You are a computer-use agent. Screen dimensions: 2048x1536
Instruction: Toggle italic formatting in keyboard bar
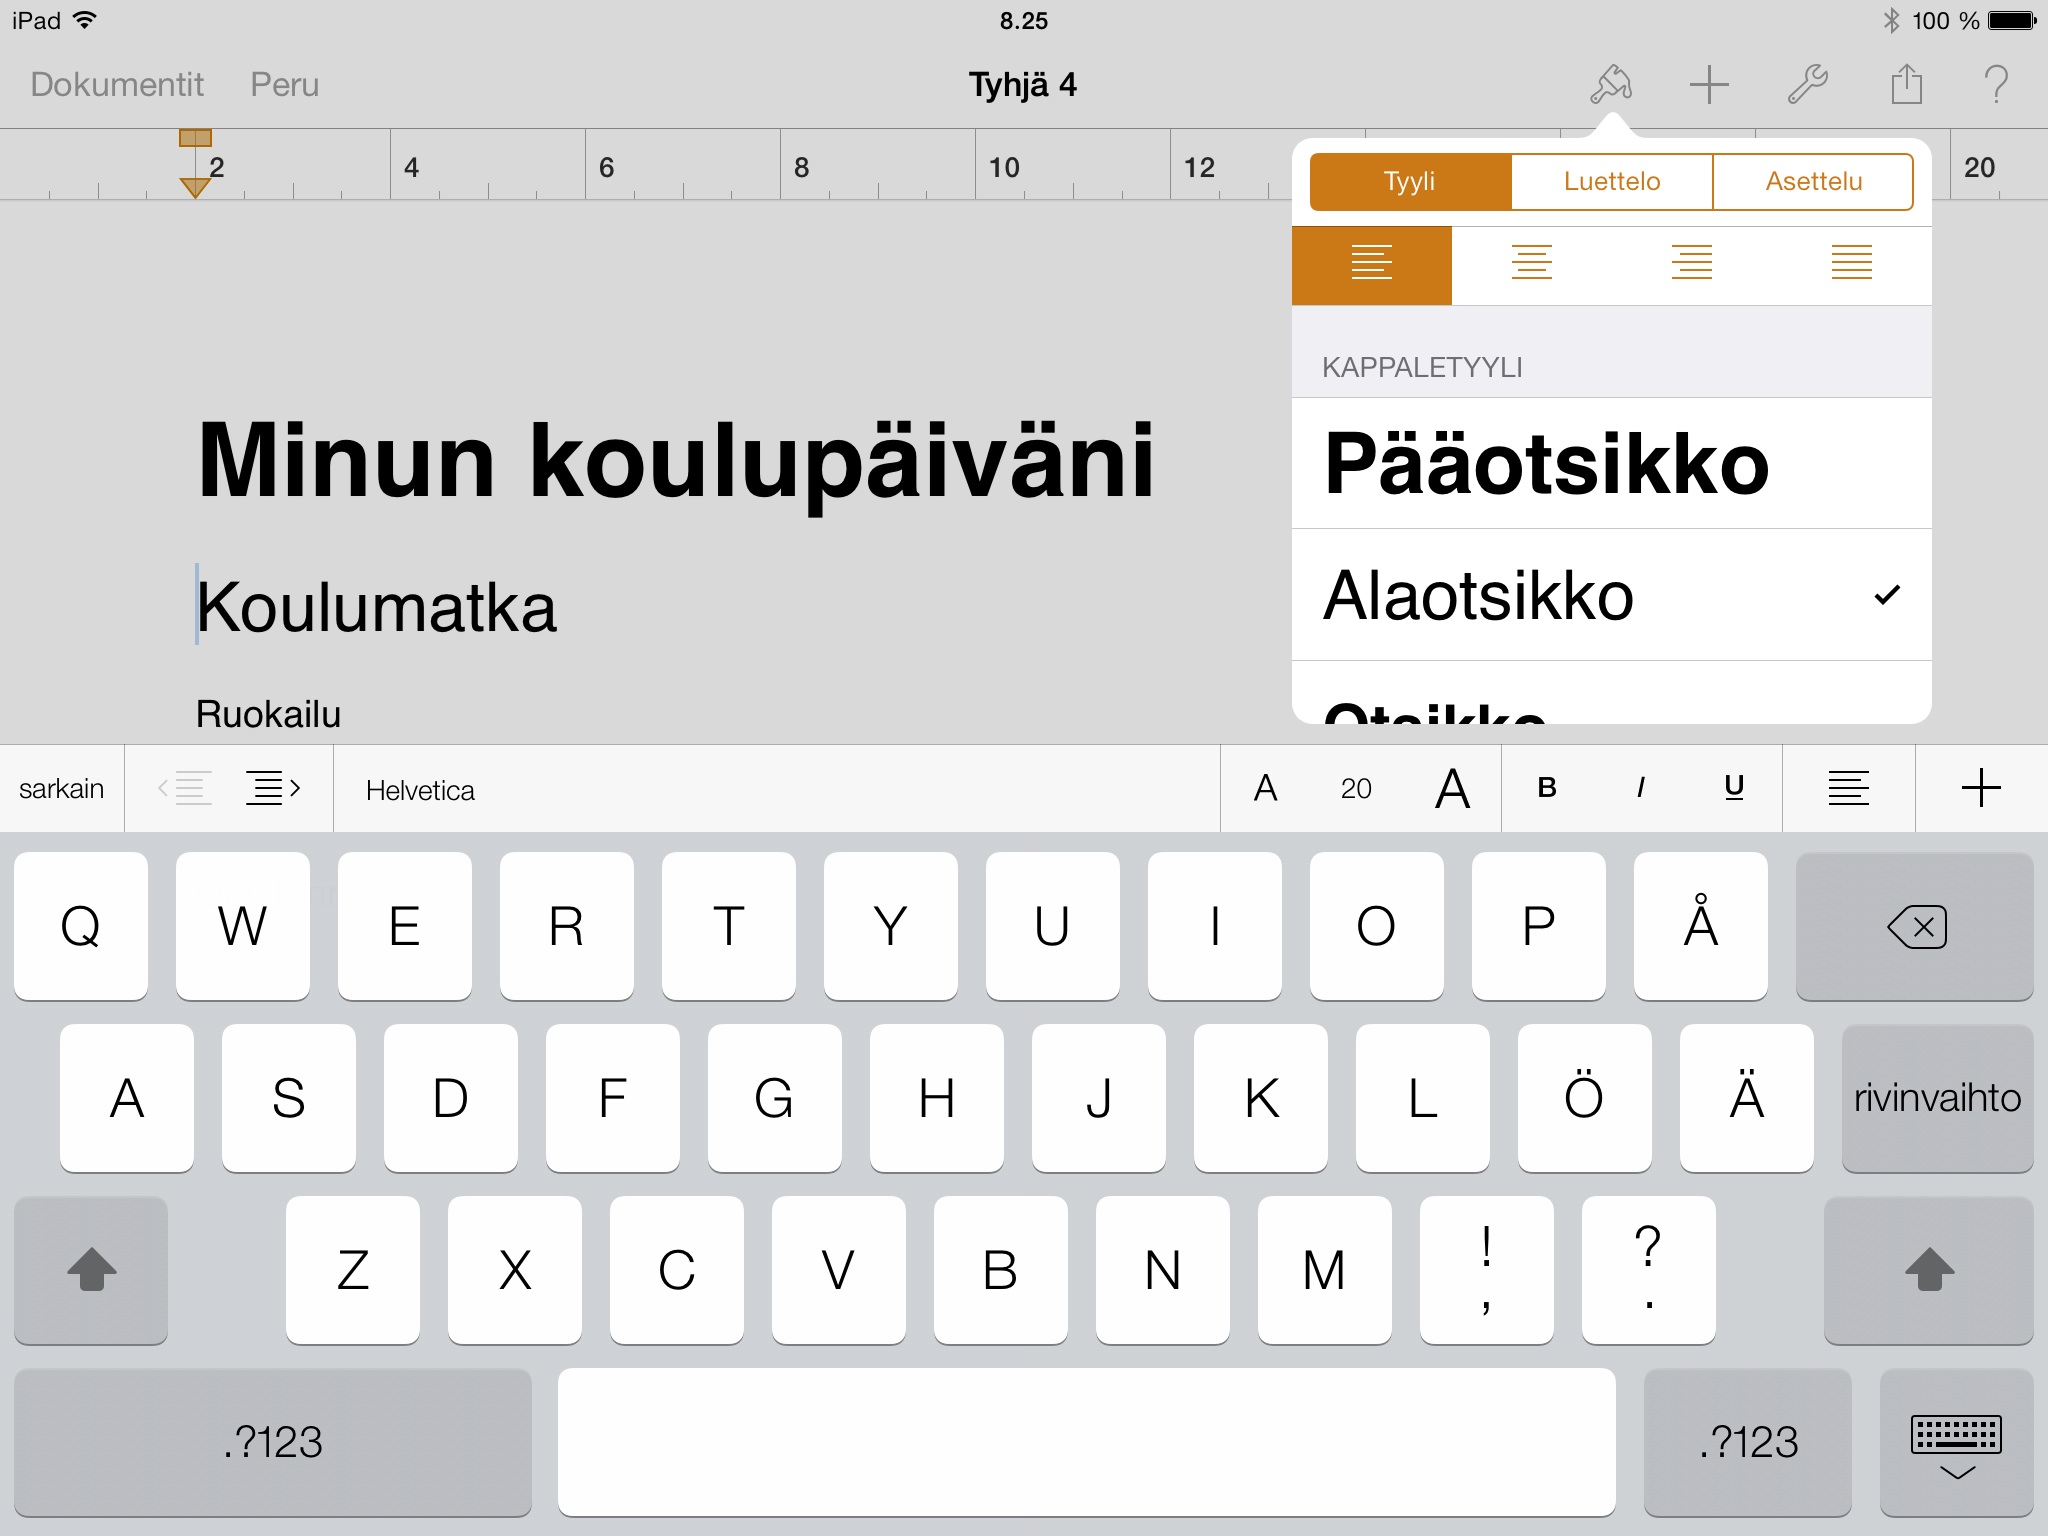click(x=1640, y=789)
